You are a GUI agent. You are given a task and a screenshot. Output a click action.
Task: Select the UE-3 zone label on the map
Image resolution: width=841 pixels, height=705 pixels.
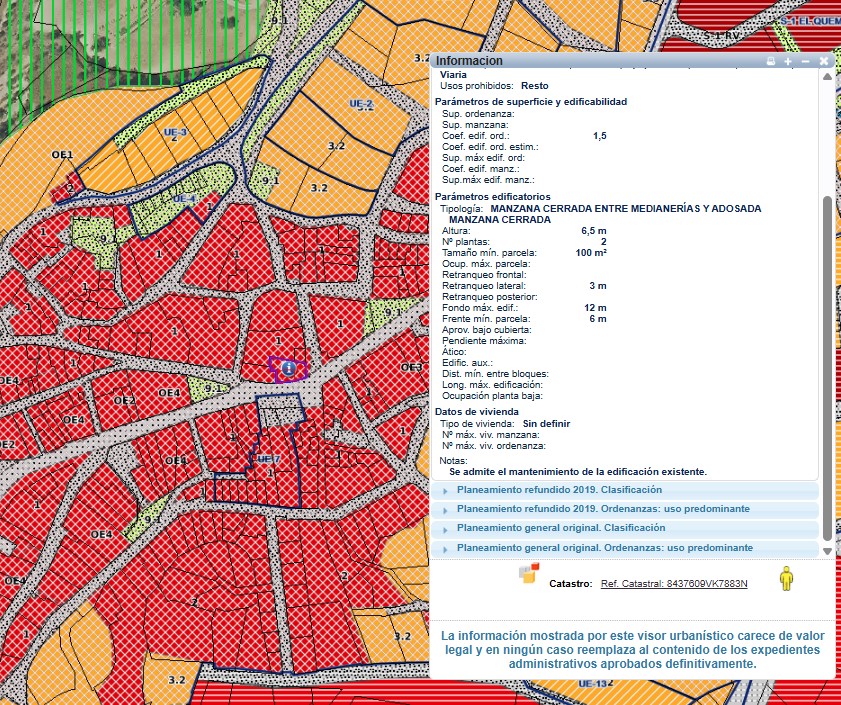(x=175, y=132)
